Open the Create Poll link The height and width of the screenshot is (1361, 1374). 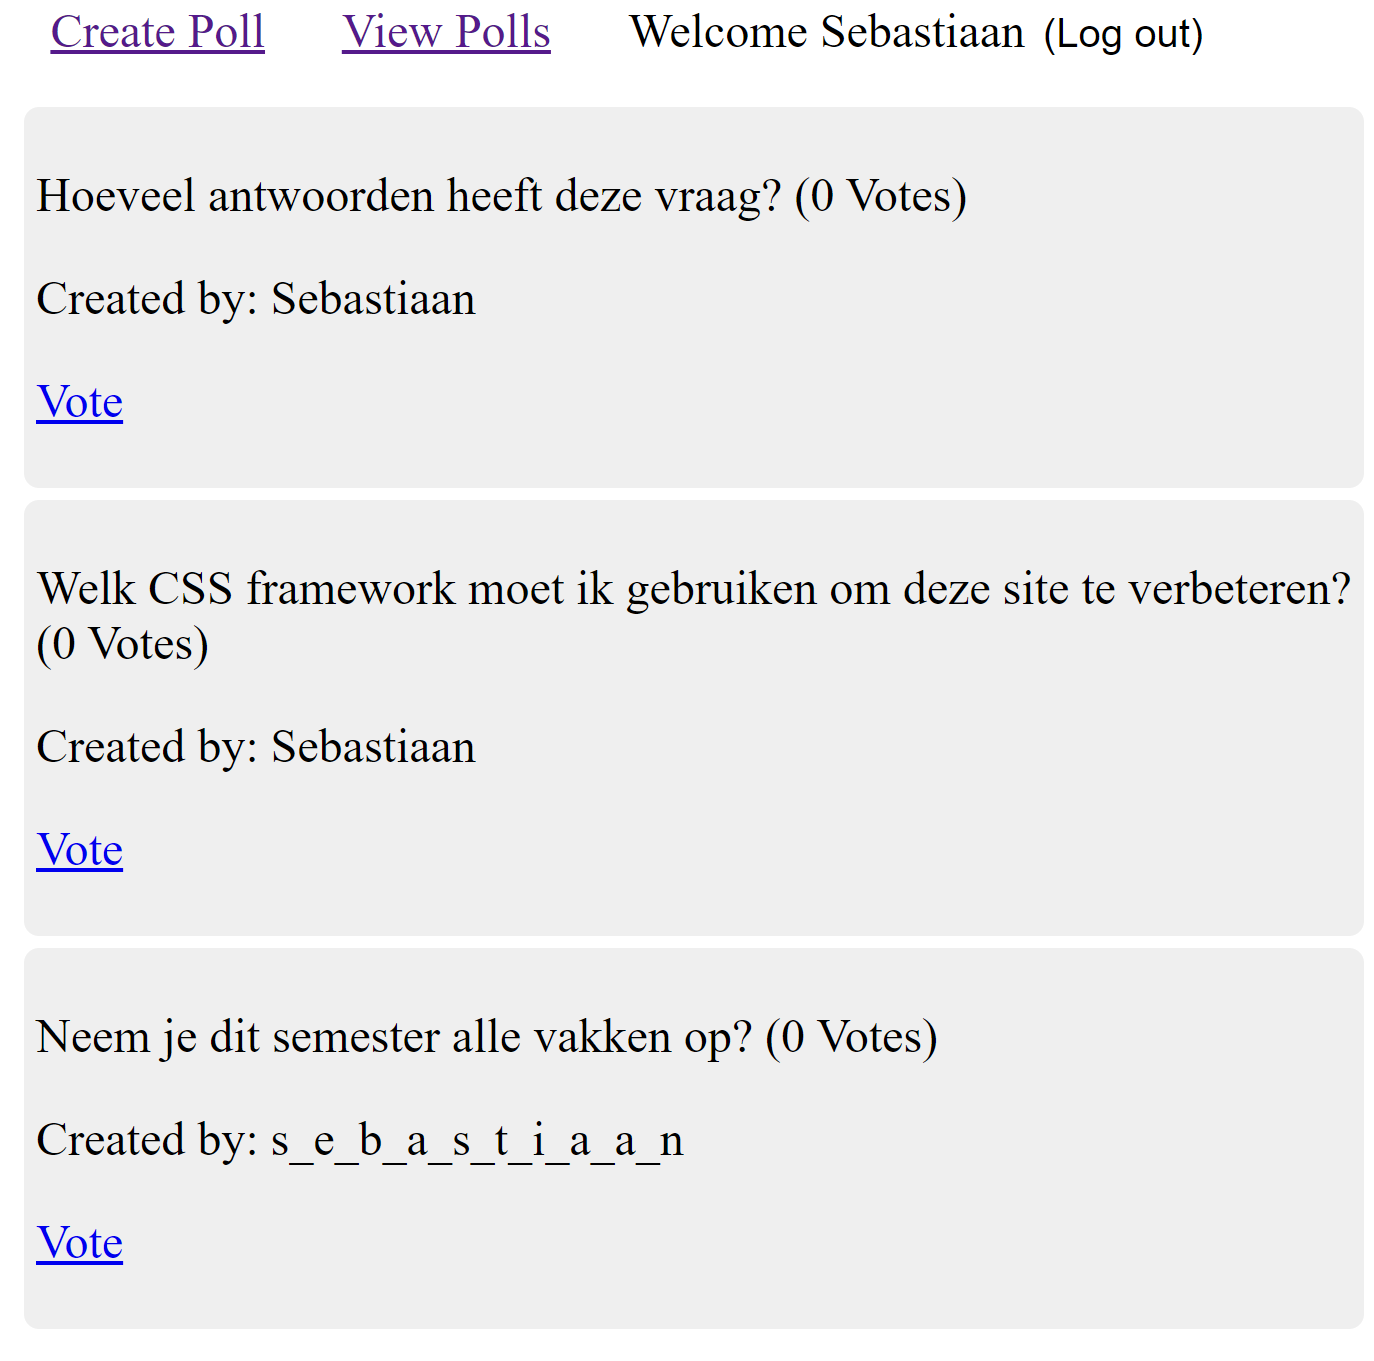click(157, 32)
